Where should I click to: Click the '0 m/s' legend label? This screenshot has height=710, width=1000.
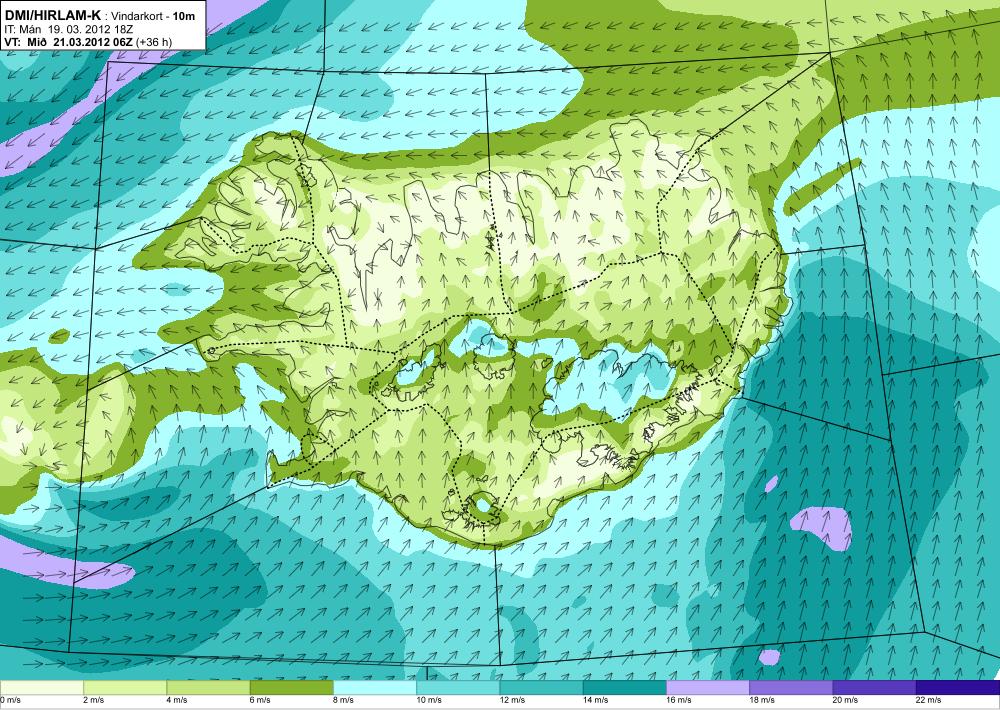11,700
